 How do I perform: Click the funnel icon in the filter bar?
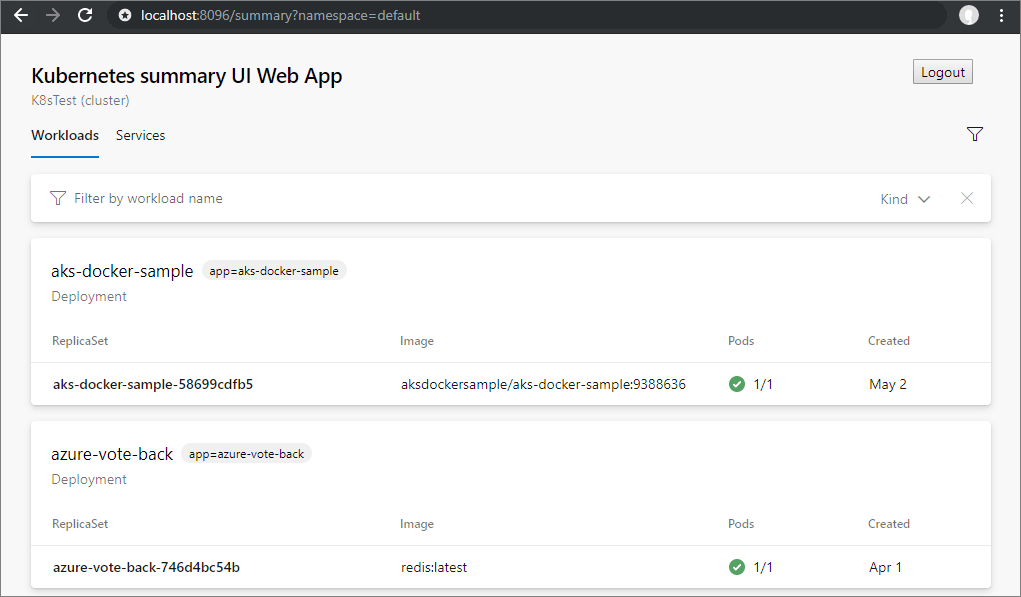coord(58,198)
